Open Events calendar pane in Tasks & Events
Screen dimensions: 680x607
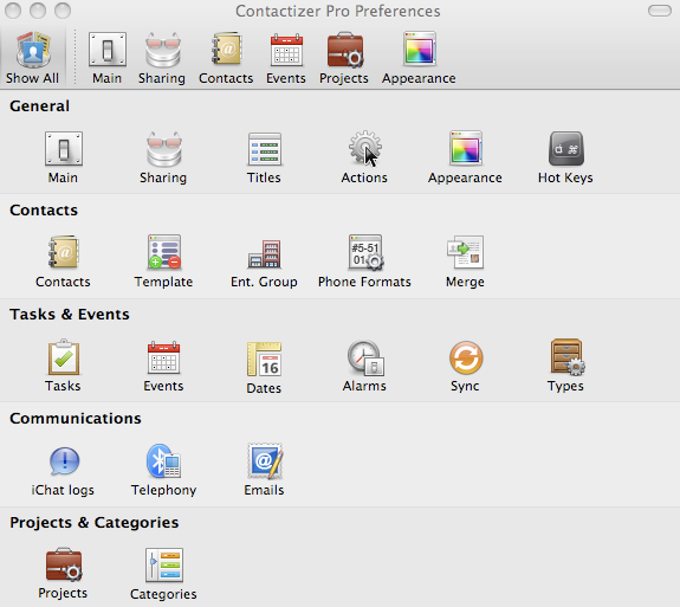click(163, 366)
